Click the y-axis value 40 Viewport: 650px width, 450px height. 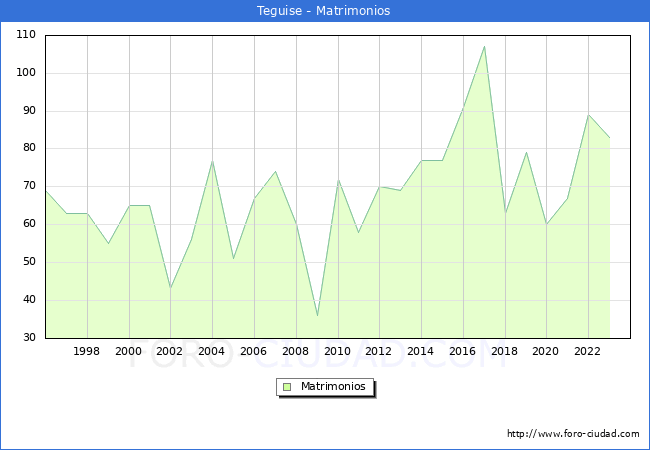point(29,300)
